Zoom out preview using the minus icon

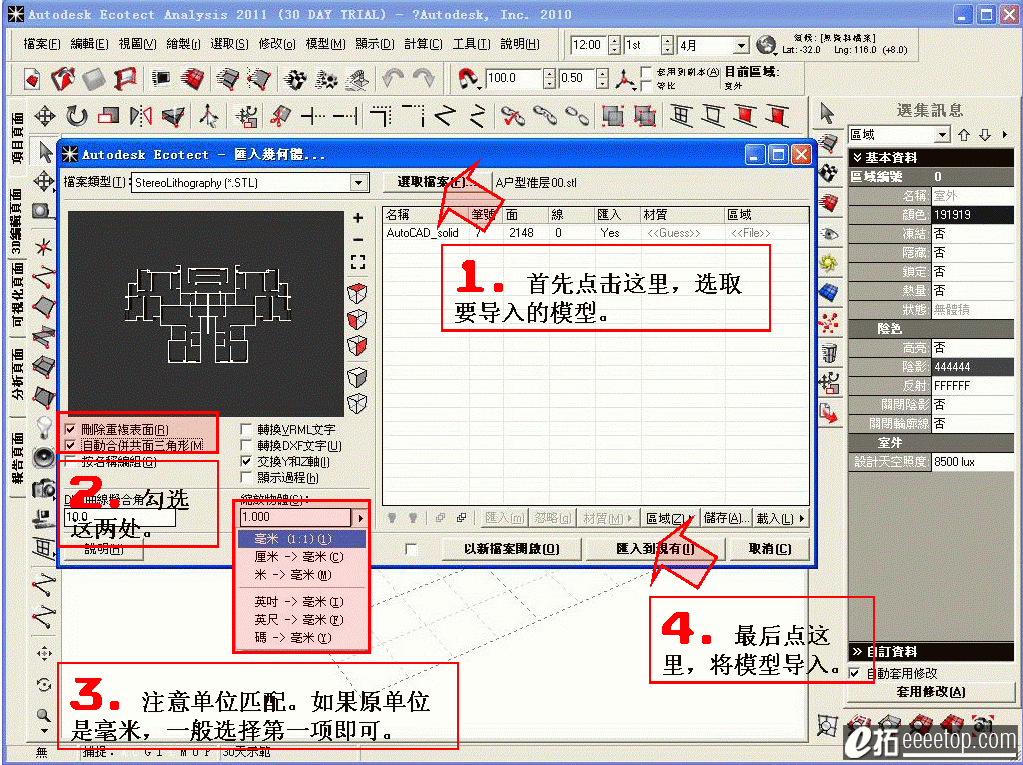pyautogui.click(x=358, y=240)
